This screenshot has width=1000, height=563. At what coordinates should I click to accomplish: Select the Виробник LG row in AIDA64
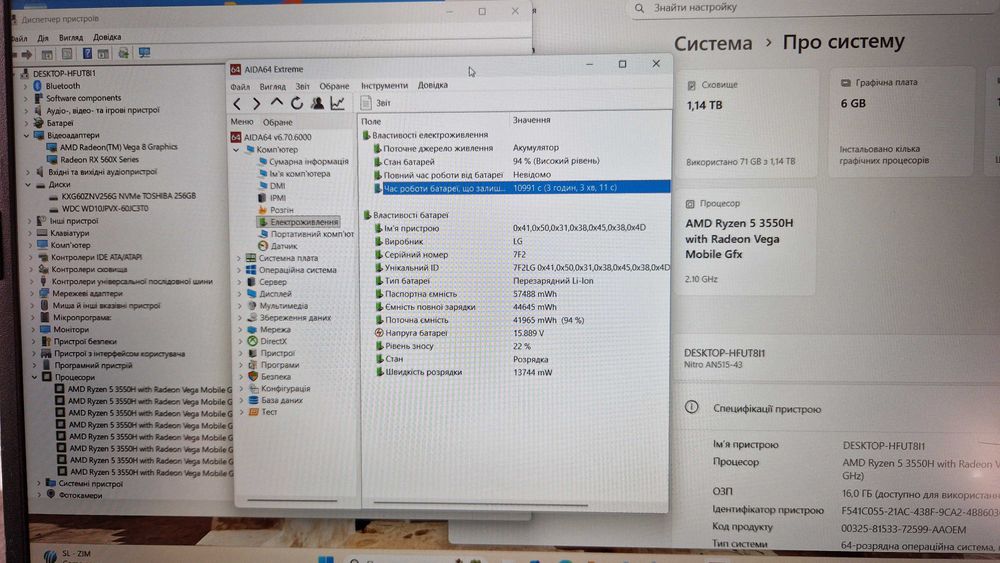point(520,242)
